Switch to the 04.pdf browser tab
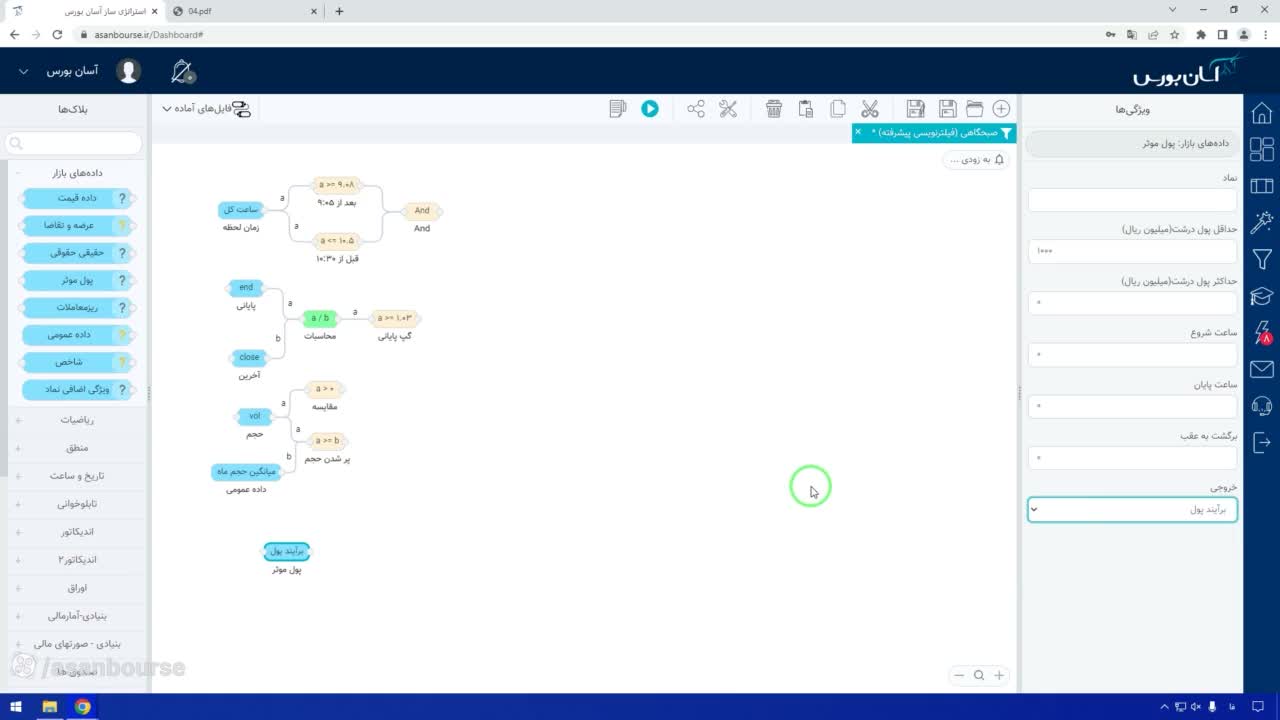Screen dimensions: 1280x720 pos(243,11)
